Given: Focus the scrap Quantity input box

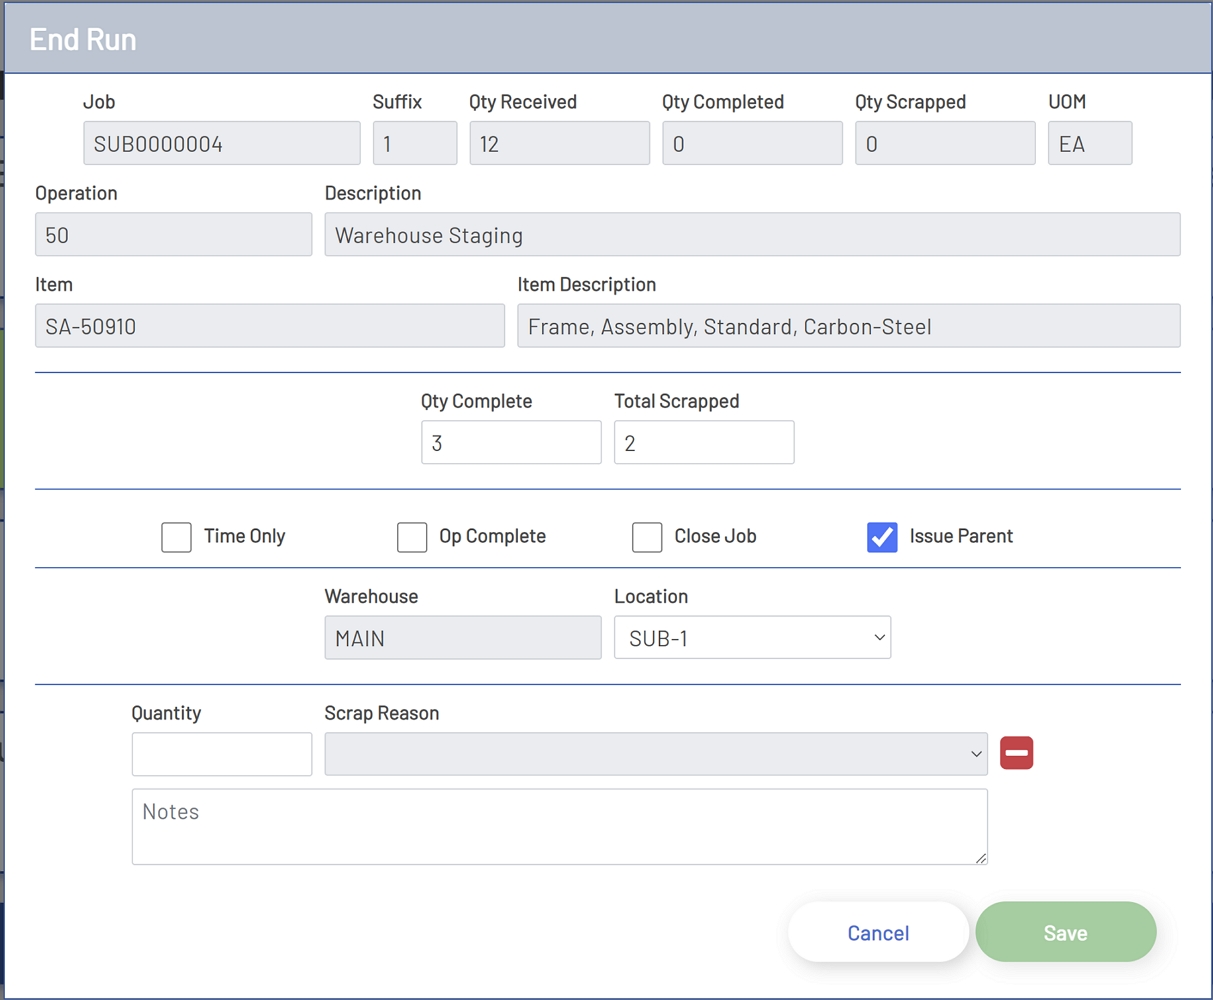Looking at the screenshot, I should (222, 754).
